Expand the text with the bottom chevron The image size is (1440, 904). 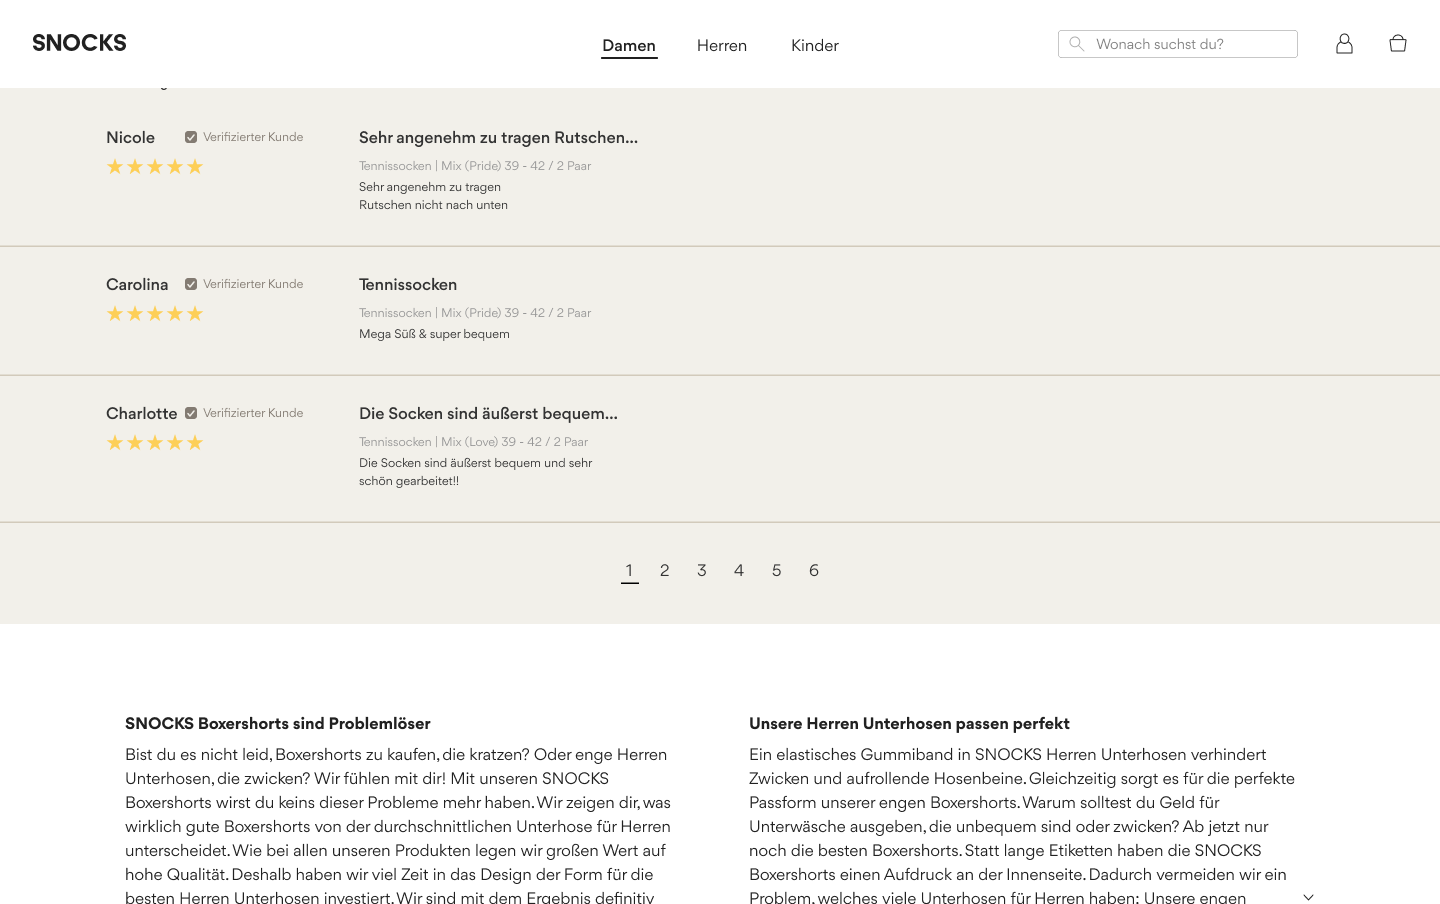[x=1308, y=897]
